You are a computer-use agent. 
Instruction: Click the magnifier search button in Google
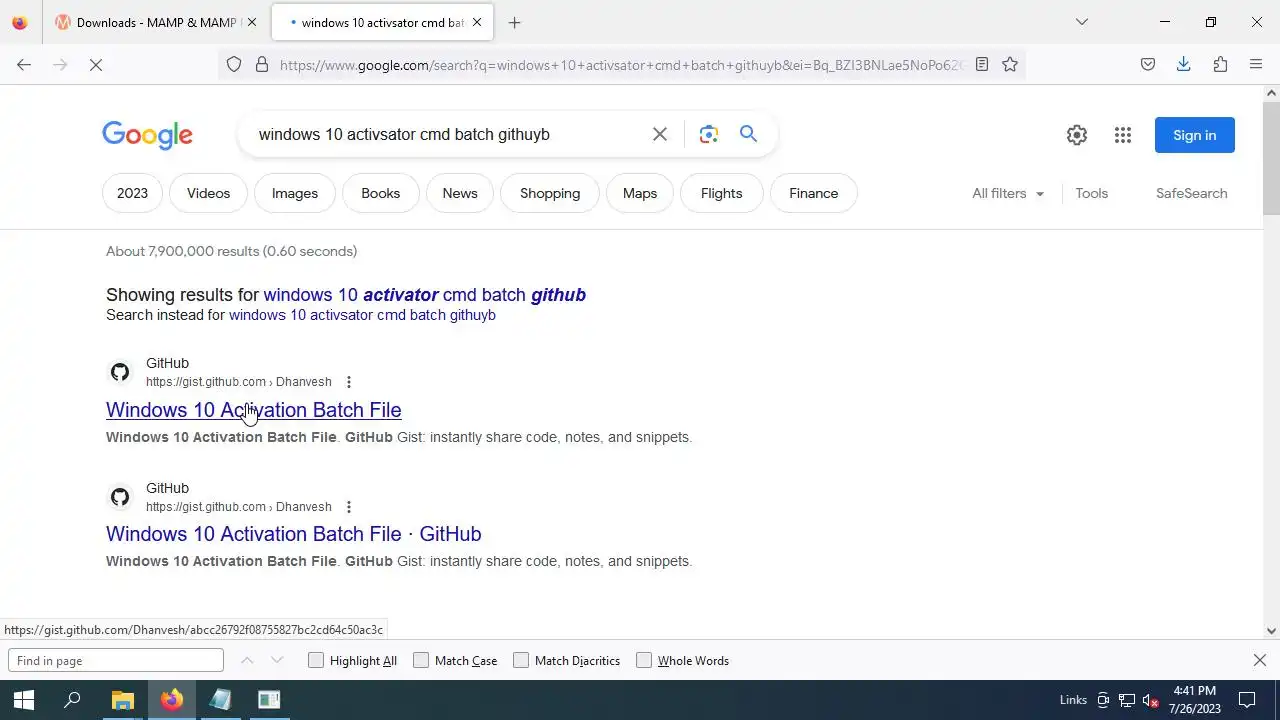748,134
